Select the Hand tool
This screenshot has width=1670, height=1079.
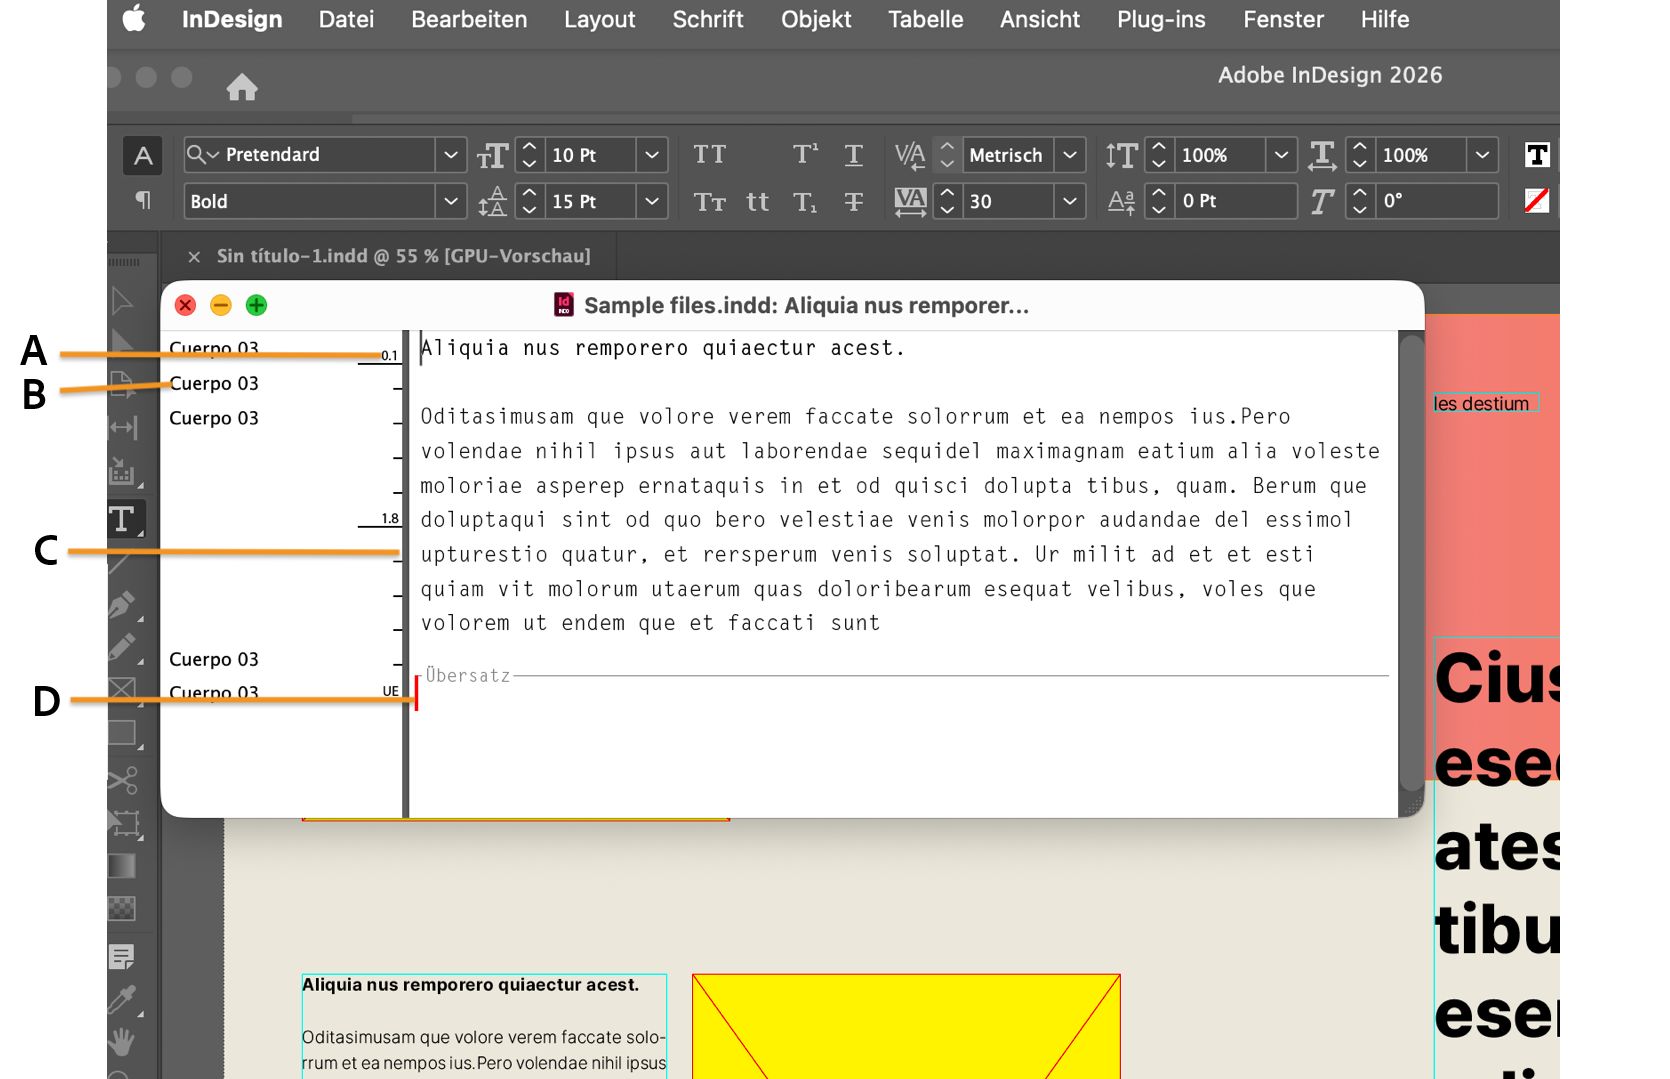point(122,1042)
